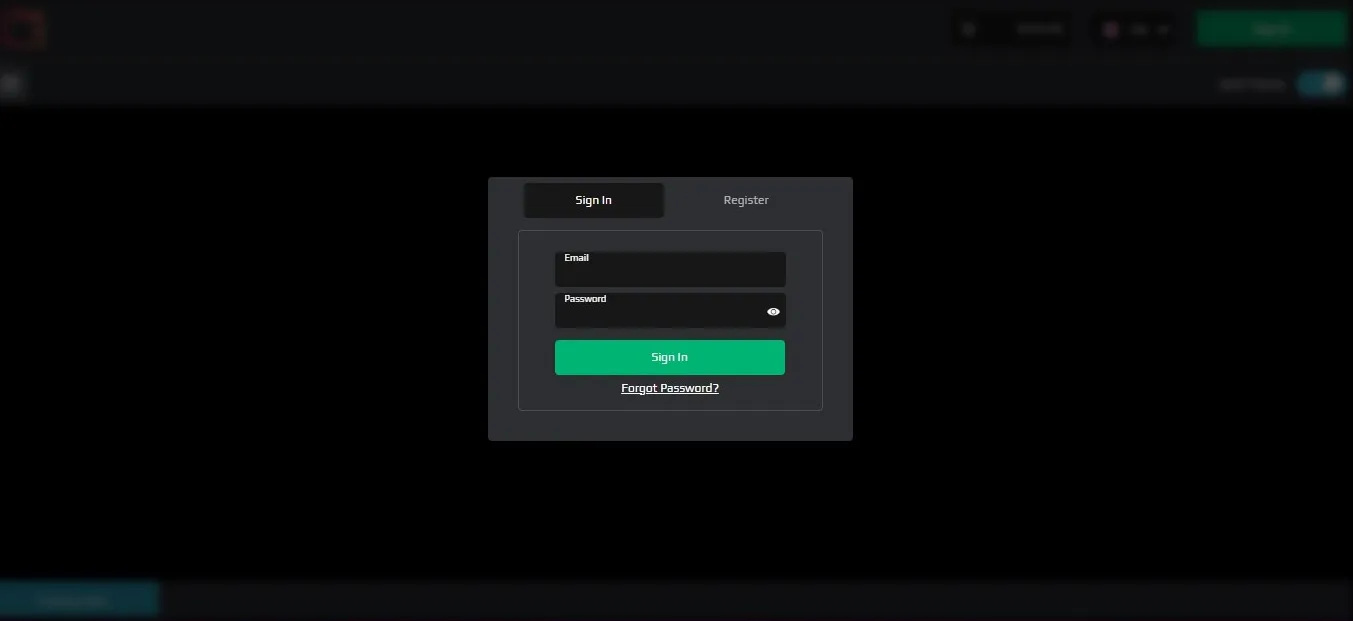Open the blurred round menu icon under the logo

pyautogui.click(x=11, y=84)
